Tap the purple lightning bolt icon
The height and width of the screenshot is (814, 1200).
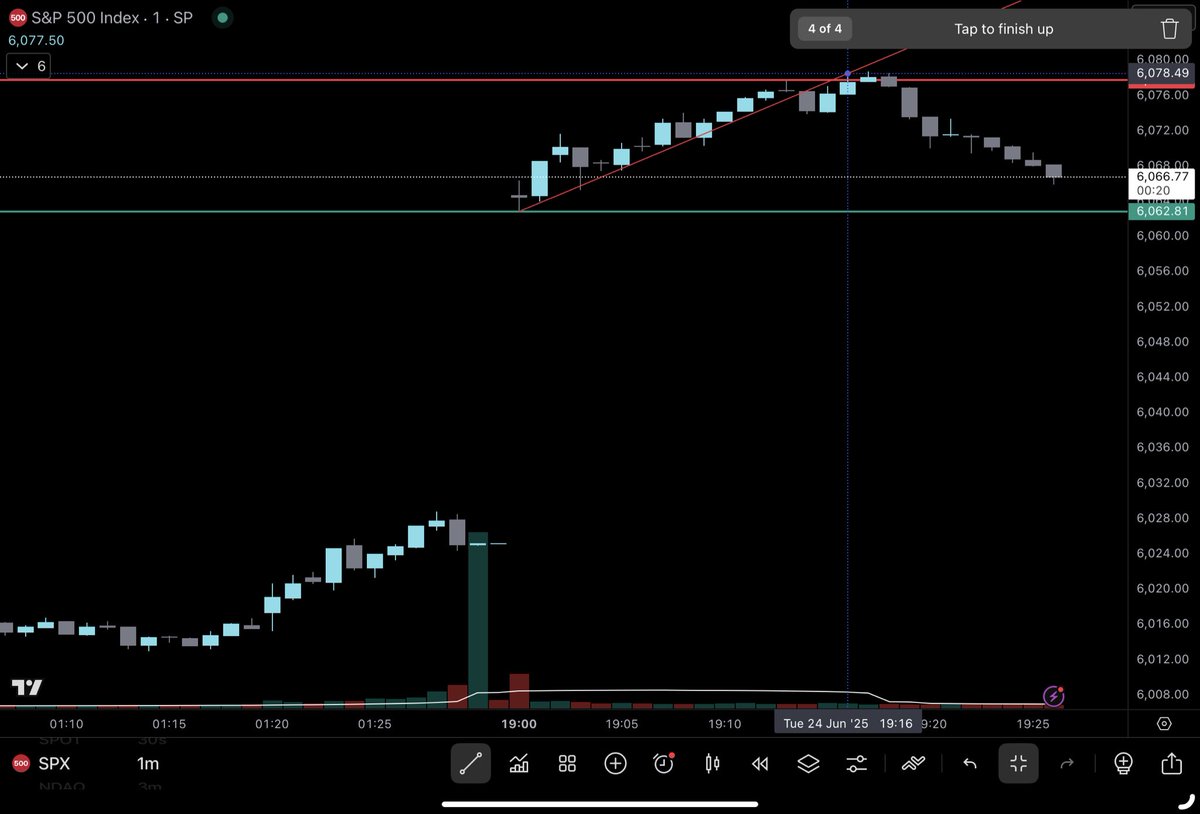tap(1053, 696)
